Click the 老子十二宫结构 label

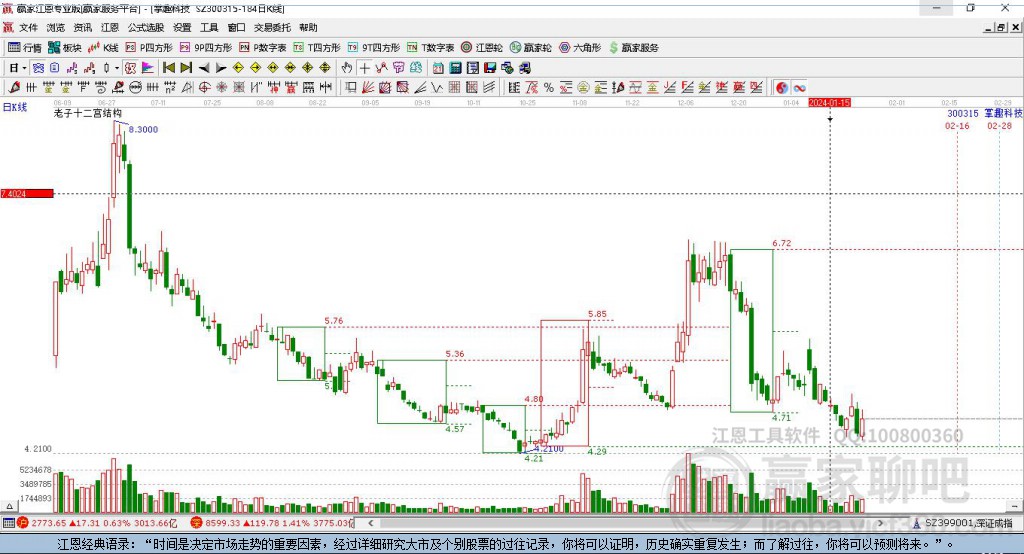point(88,113)
